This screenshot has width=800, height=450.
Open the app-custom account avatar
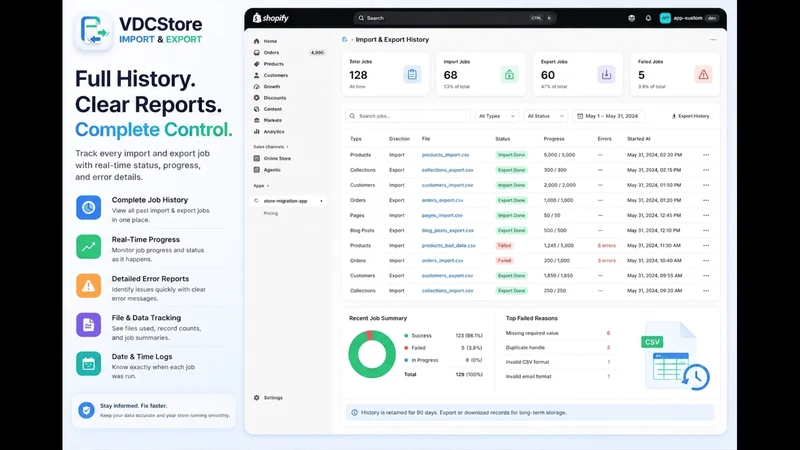pyautogui.click(x=665, y=18)
